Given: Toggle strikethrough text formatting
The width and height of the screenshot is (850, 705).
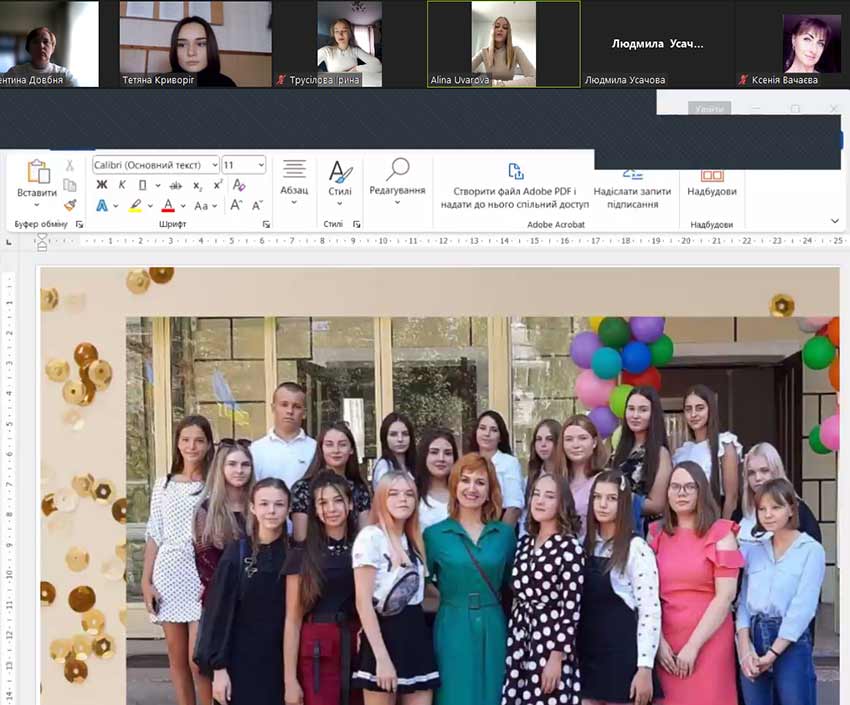Looking at the screenshot, I should [x=175, y=185].
